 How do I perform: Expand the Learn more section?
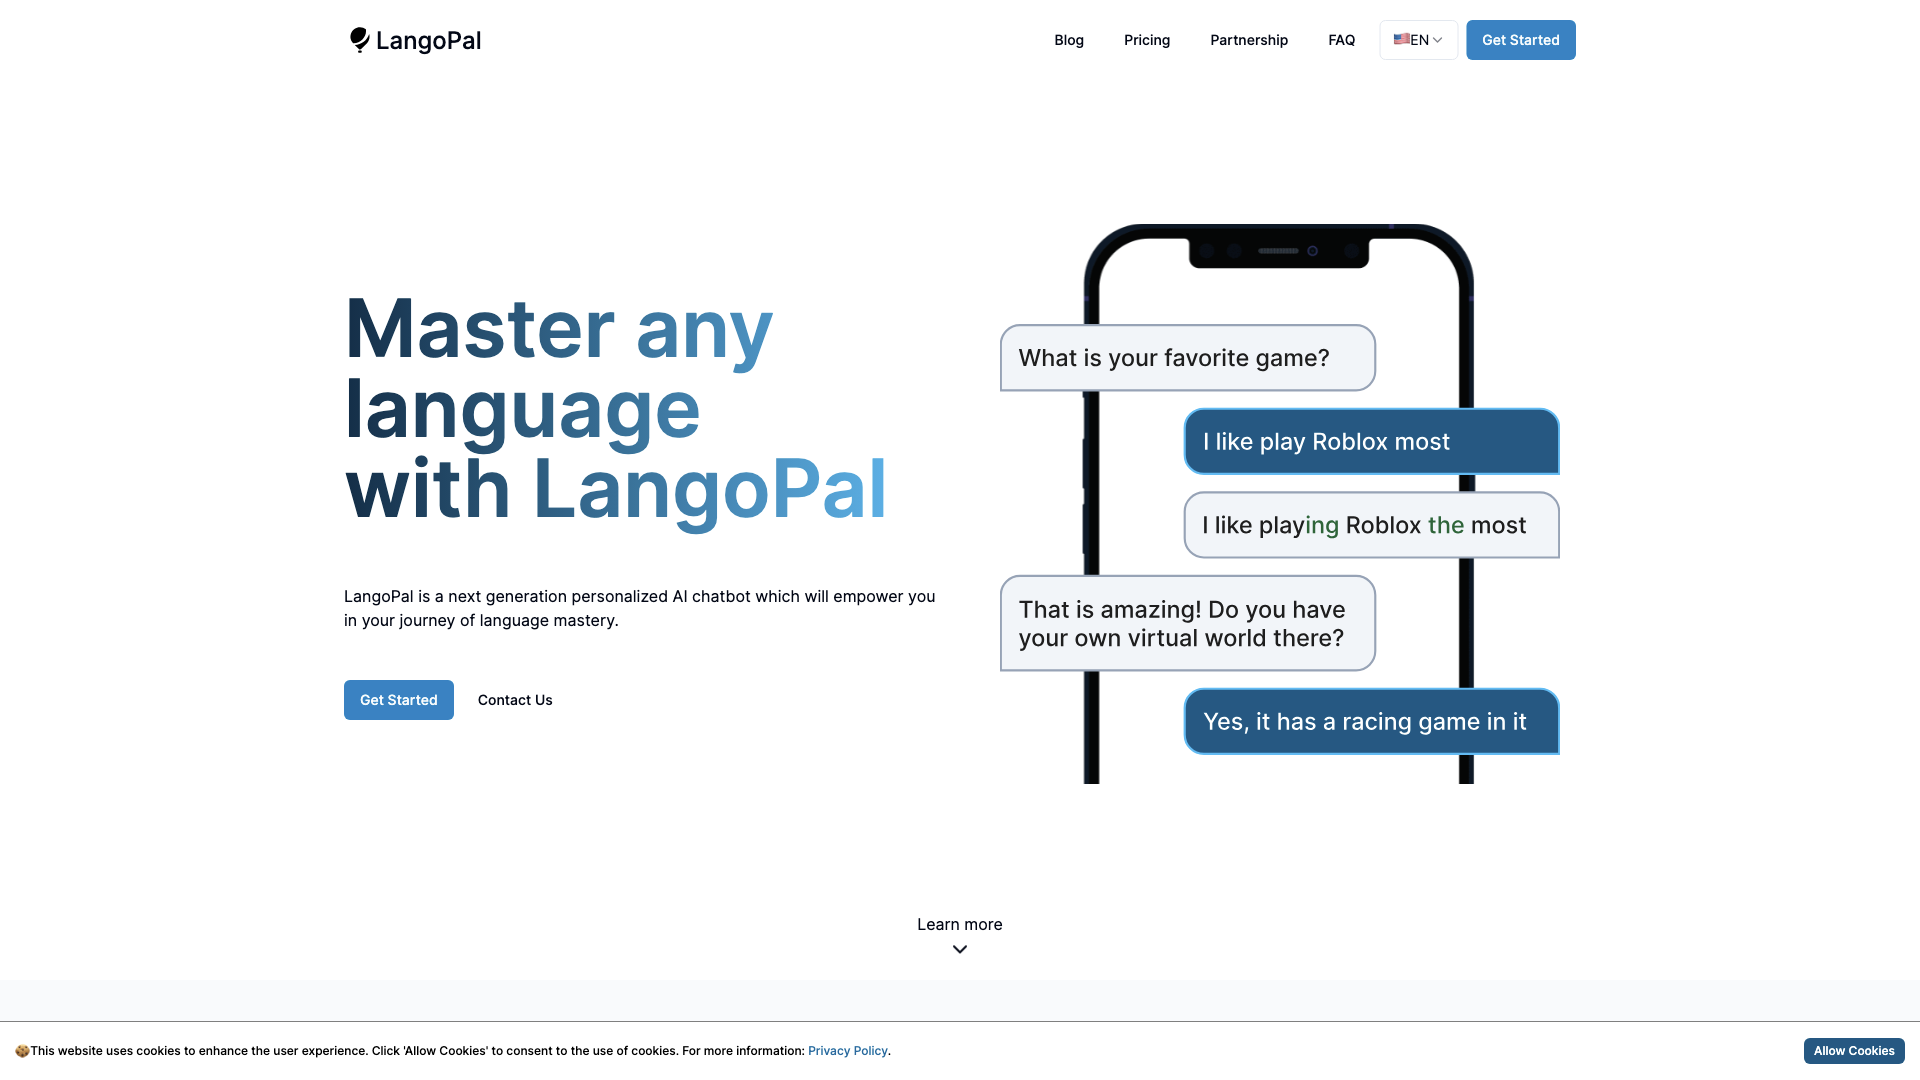pos(959,924)
